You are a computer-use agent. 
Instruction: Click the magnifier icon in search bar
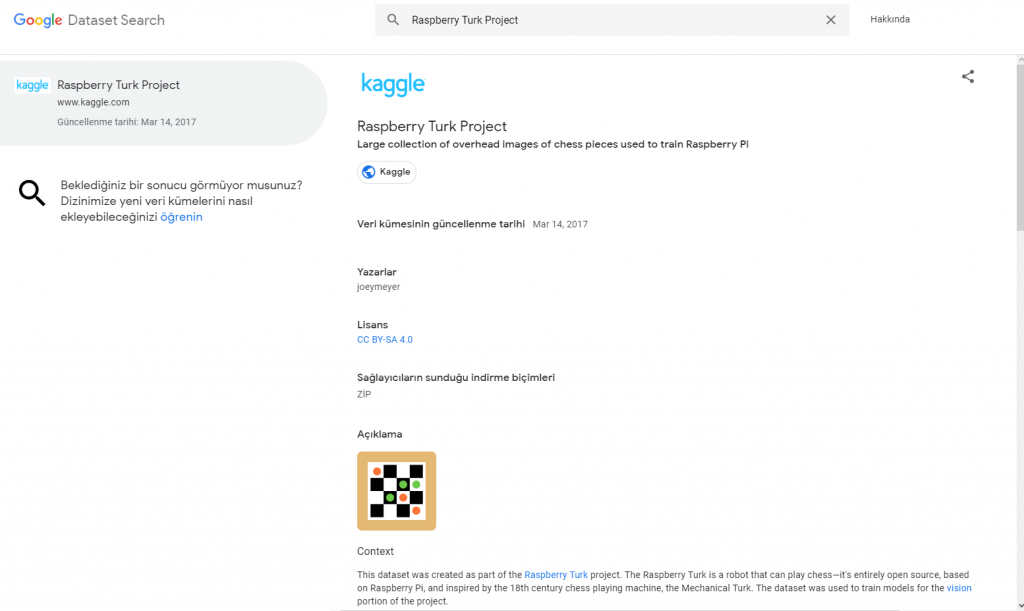(392, 20)
